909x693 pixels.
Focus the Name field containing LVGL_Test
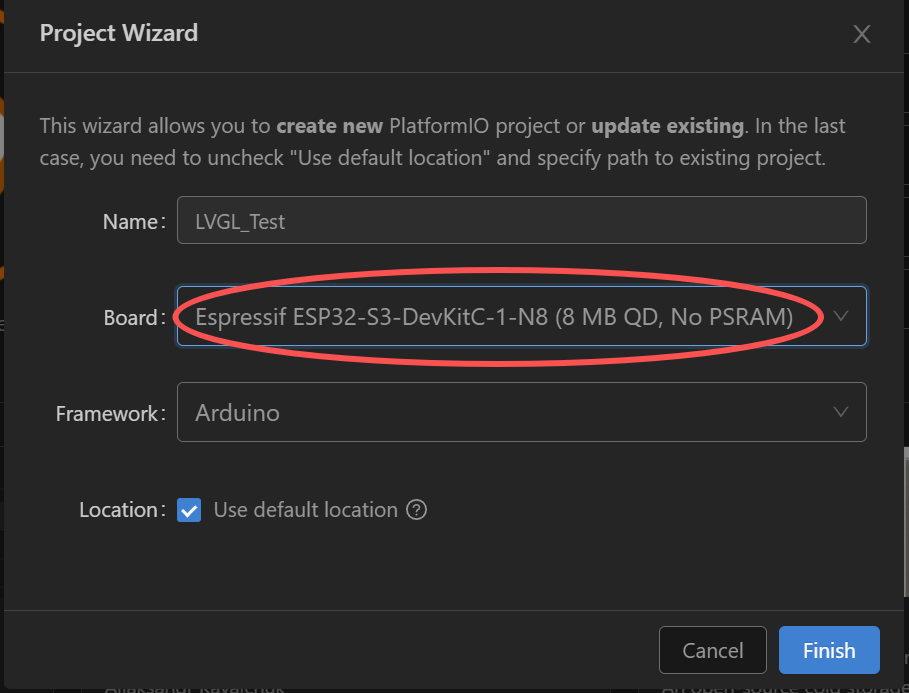(522, 220)
